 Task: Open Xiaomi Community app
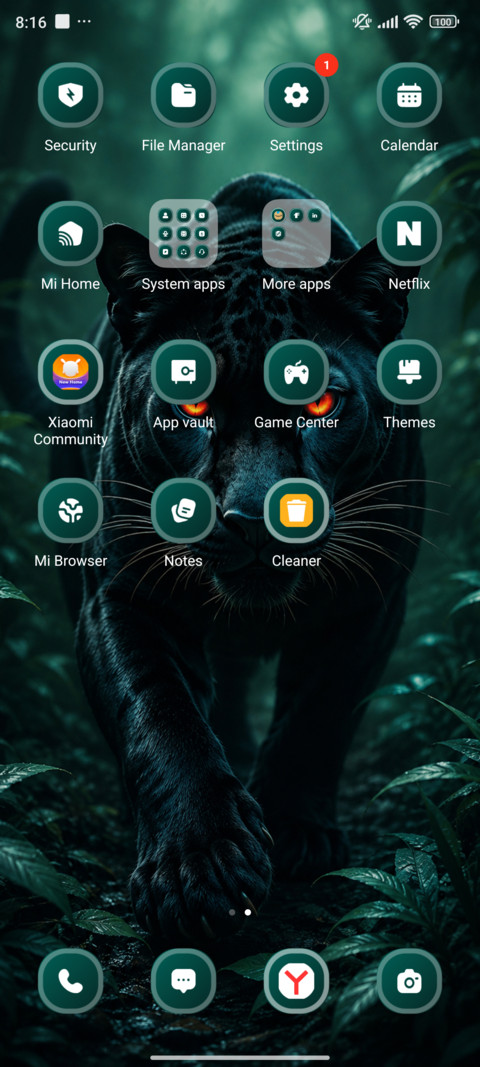(x=70, y=372)
